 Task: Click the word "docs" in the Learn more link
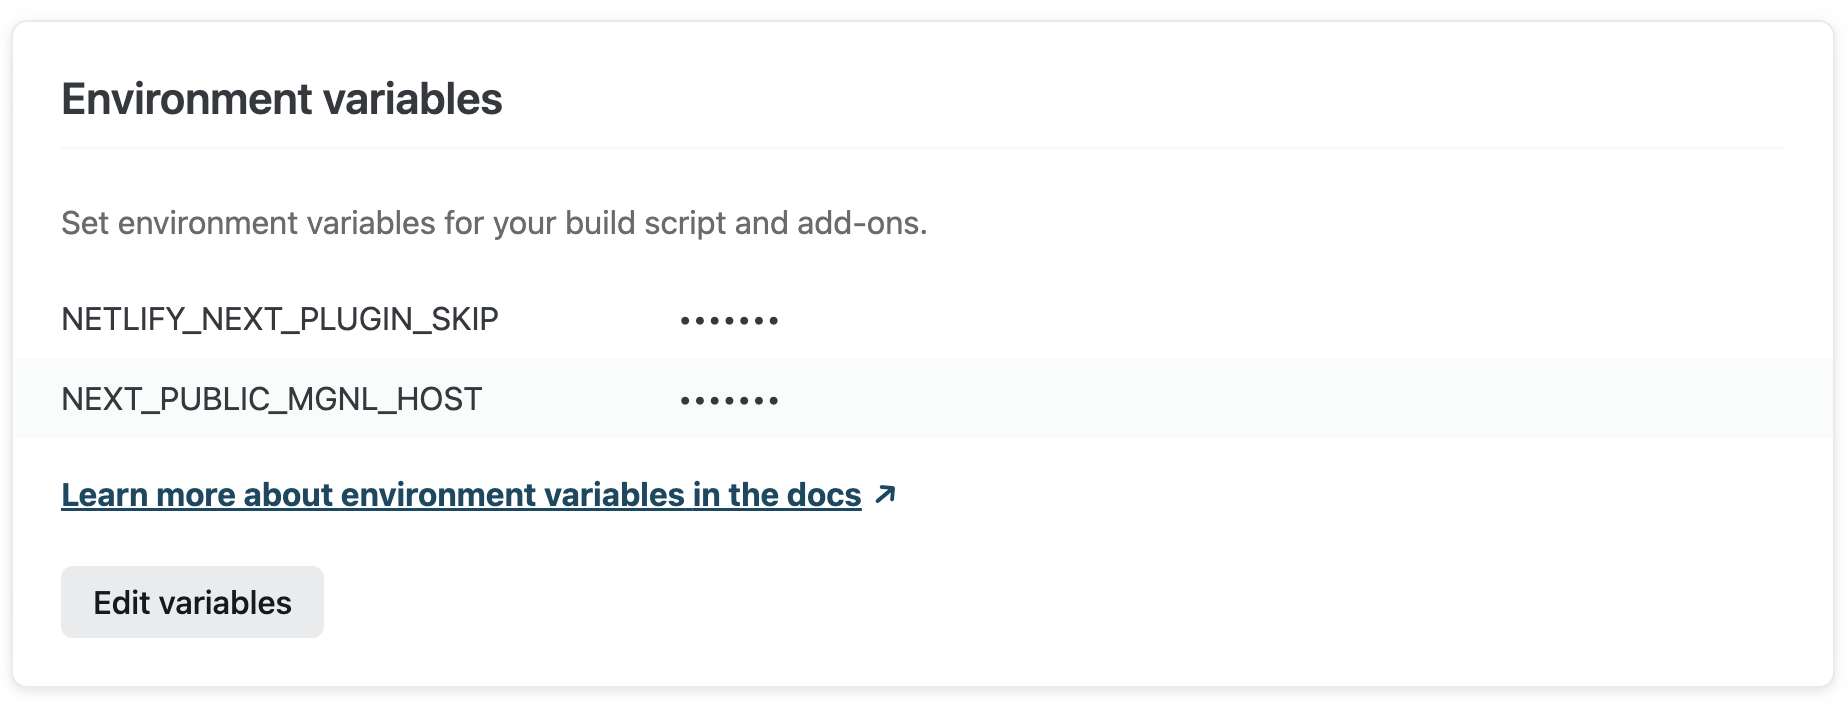tap(824, 495)
